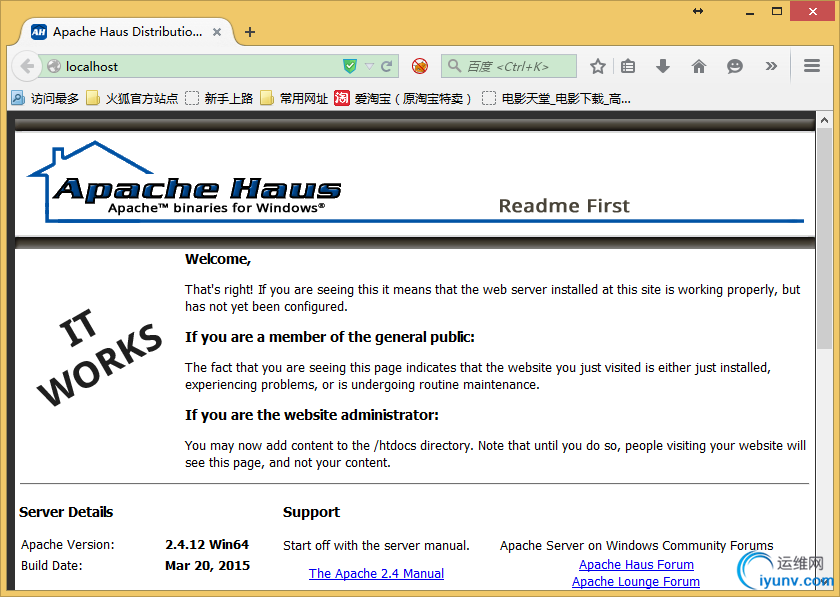Open the URL history dropdown arrow

point(369,66)
